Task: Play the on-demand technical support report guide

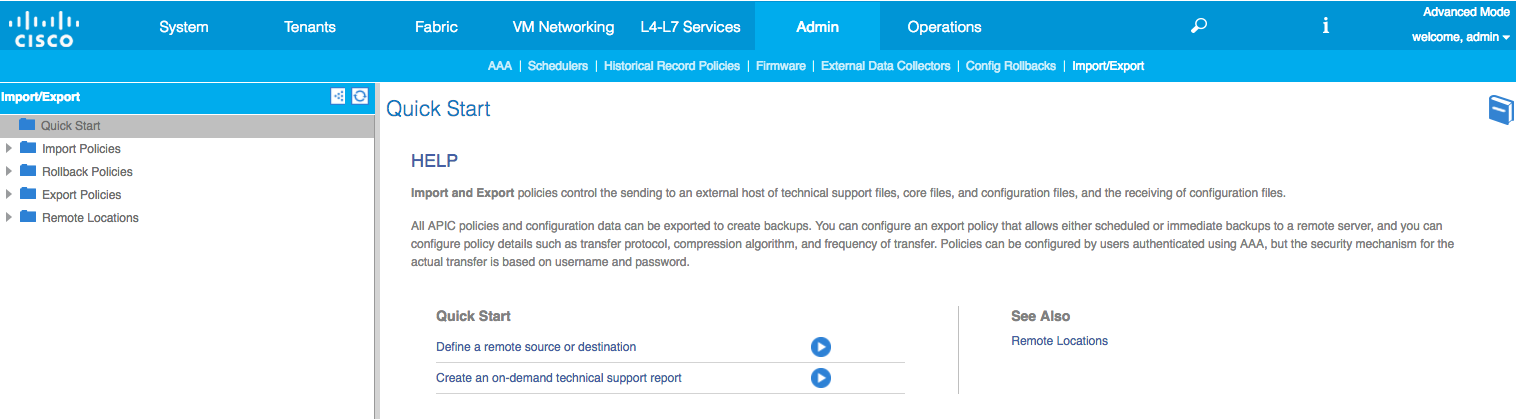Action: [820, 378]
